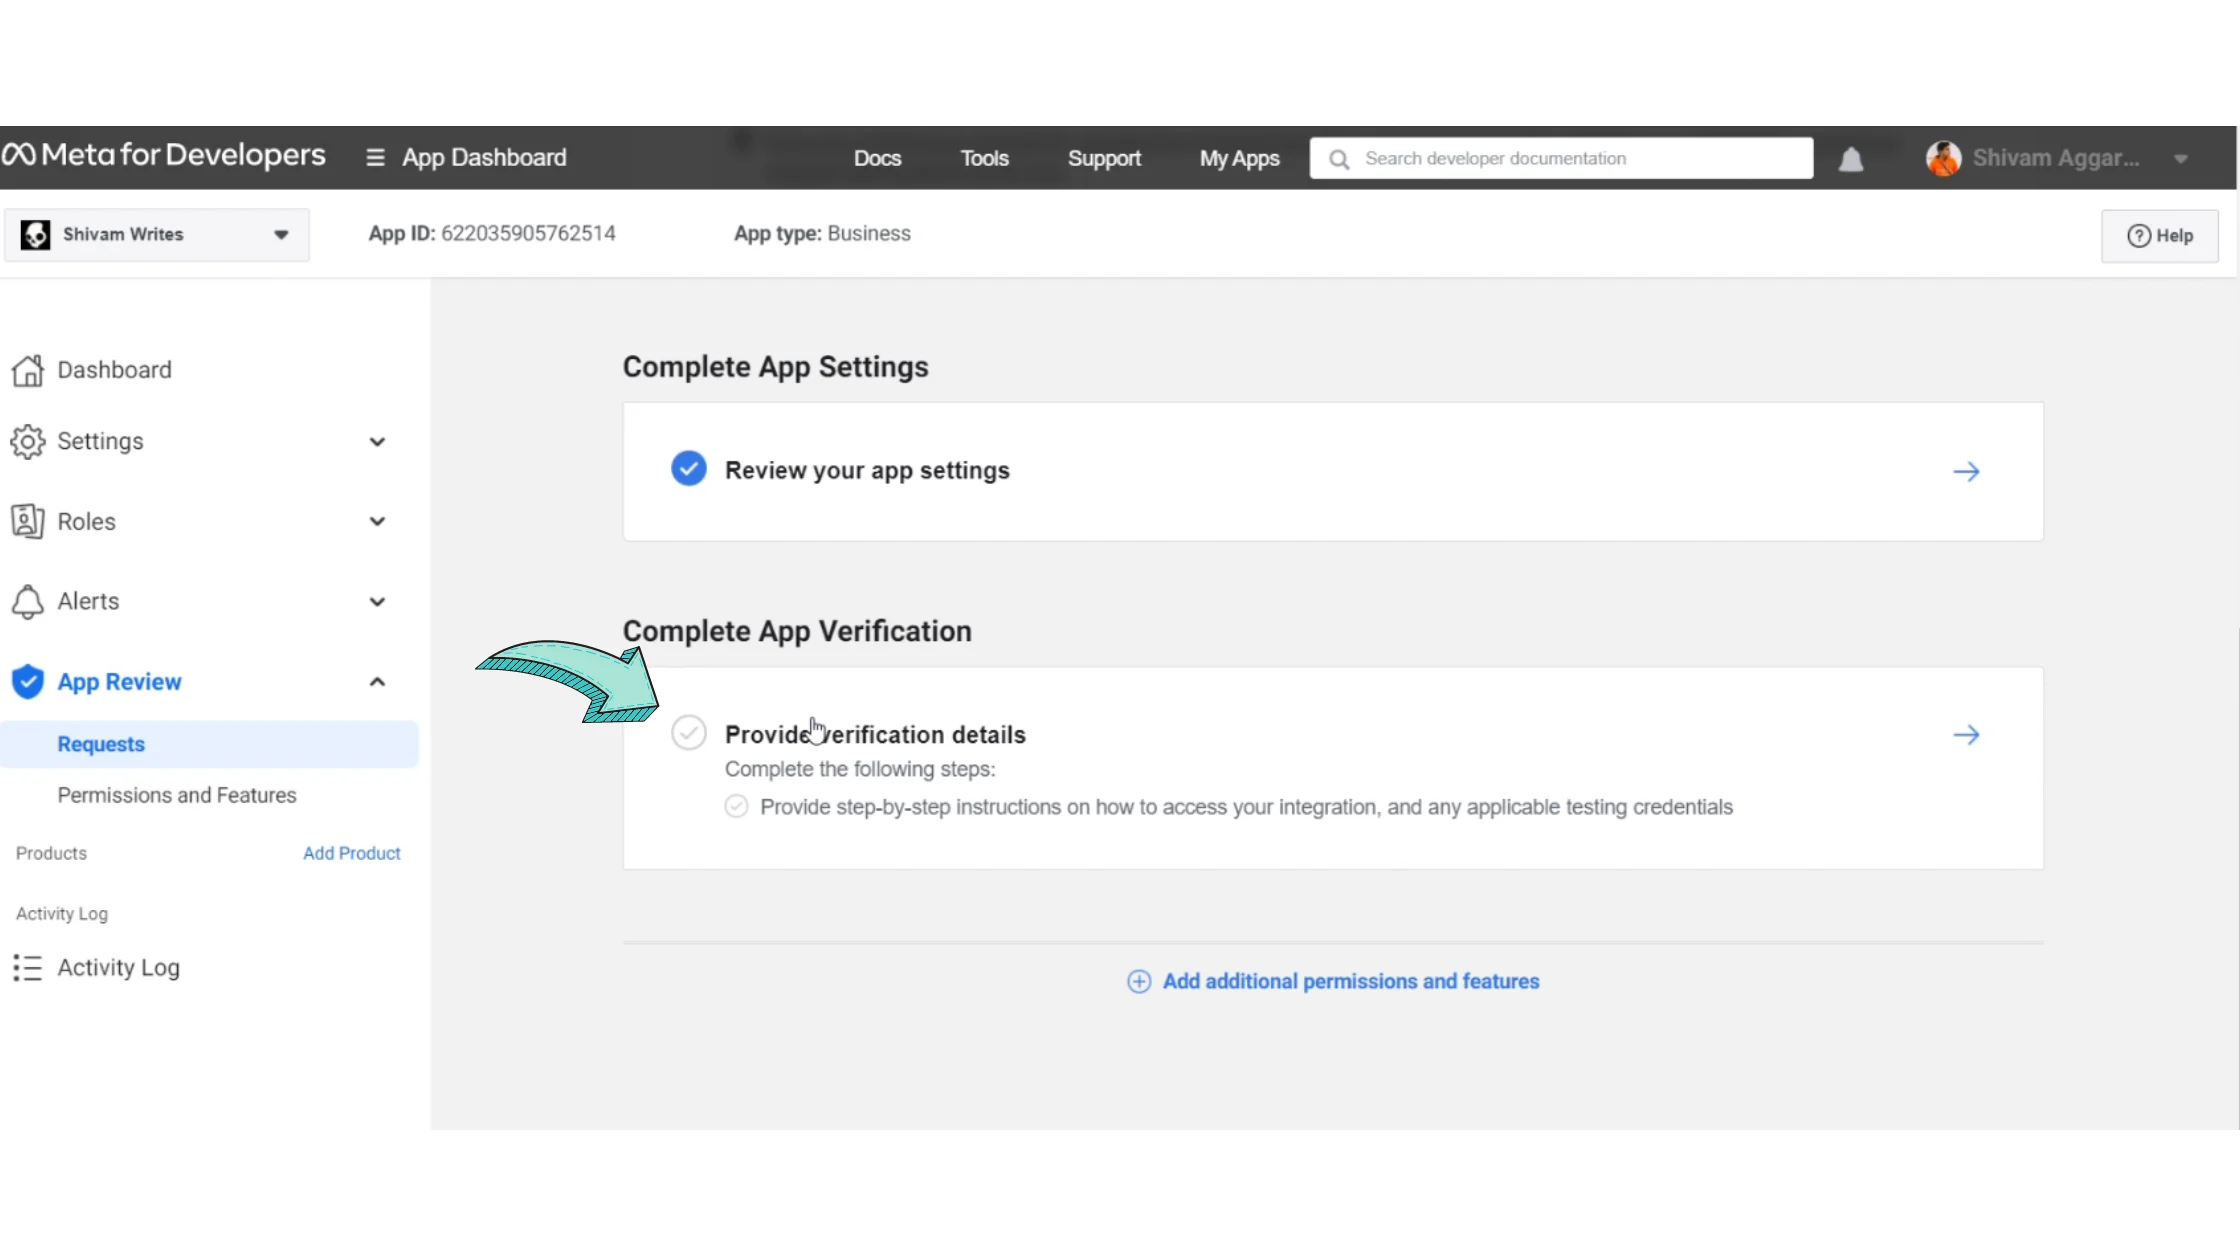The width and height of the screenshot is (2240, 1260).
Task: Open the Docs menu in top bar
Action: point(877,159)
